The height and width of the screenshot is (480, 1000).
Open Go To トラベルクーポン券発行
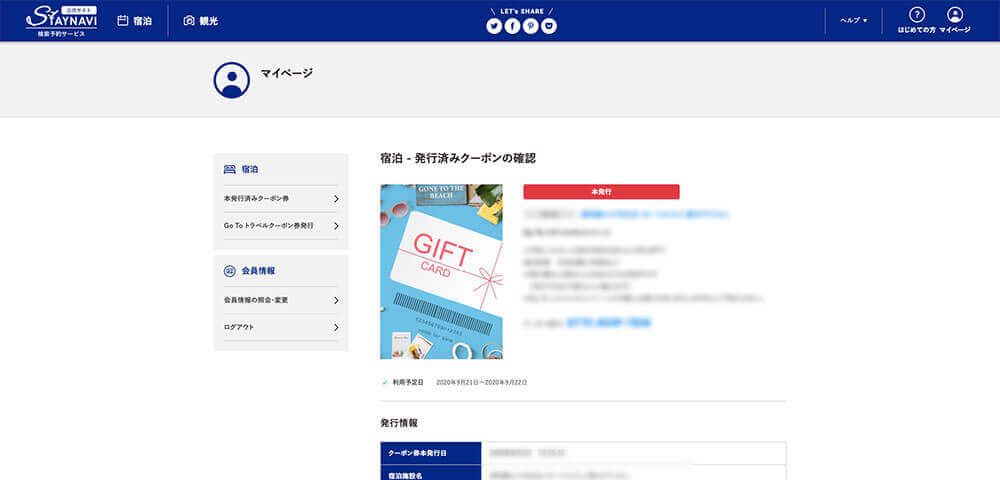point(281,226)
